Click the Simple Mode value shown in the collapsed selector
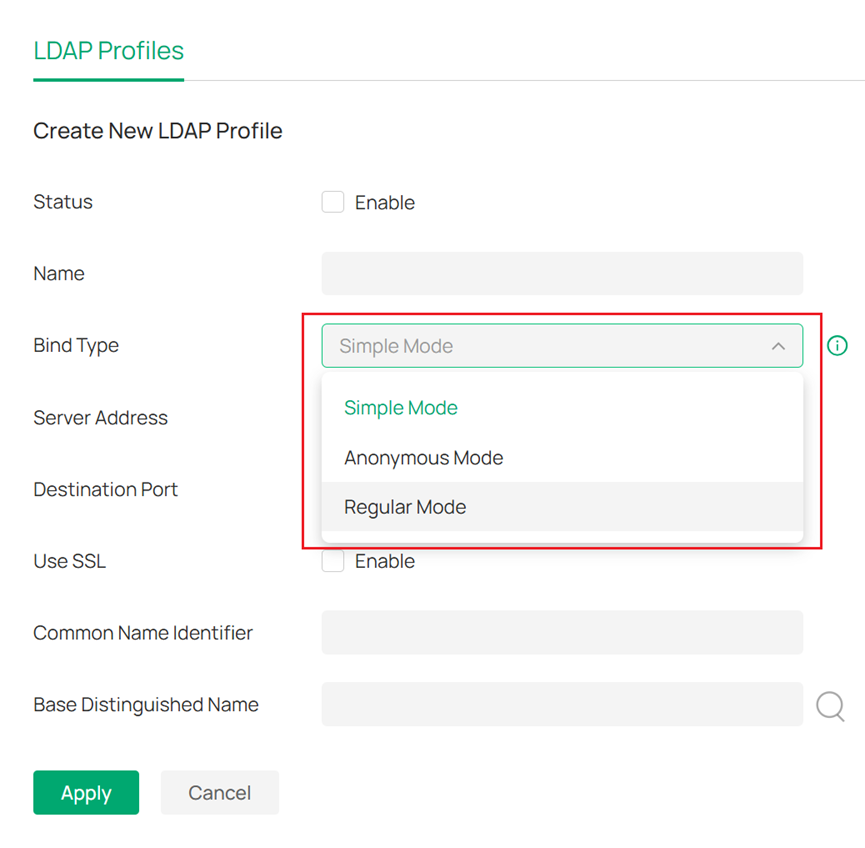 click(394, 345)
